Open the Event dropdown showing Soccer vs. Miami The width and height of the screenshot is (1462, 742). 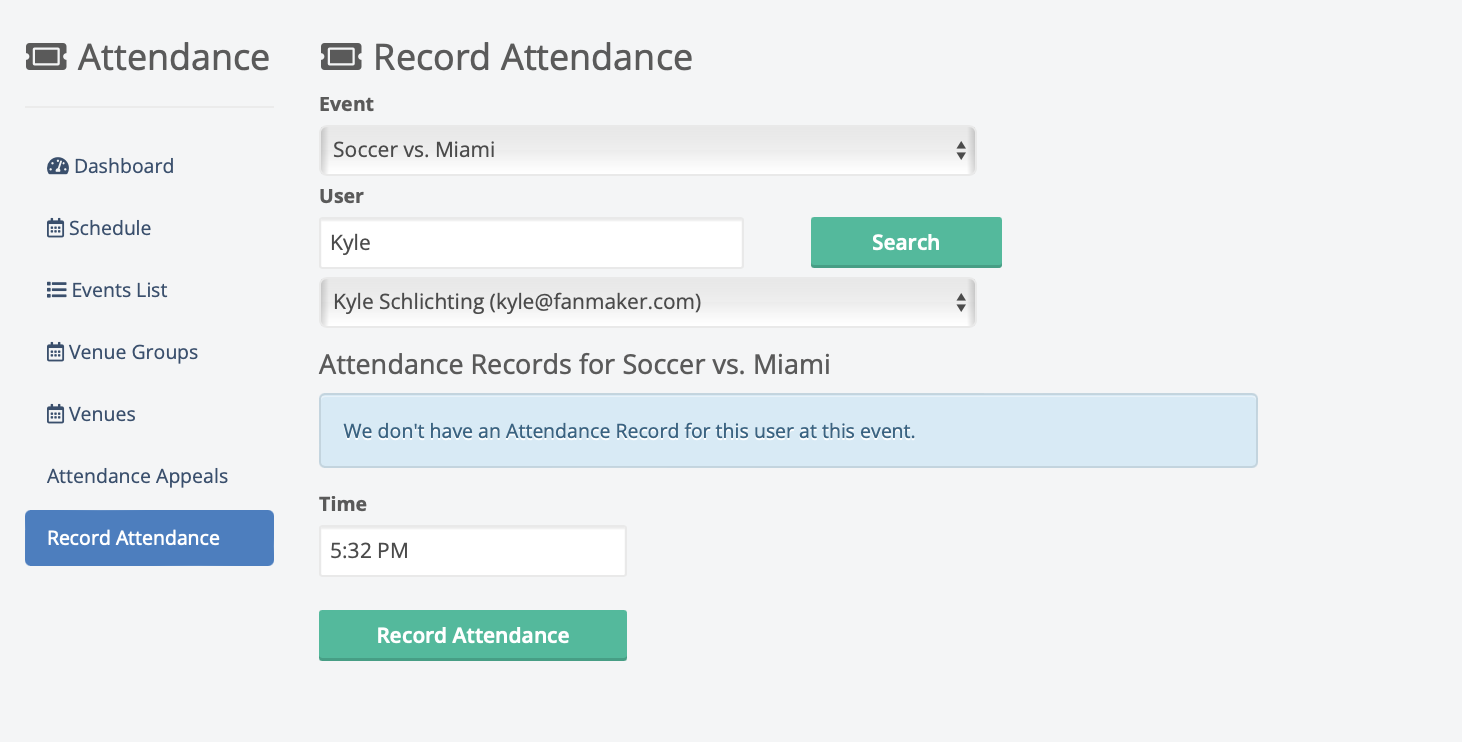pos(647,150)
